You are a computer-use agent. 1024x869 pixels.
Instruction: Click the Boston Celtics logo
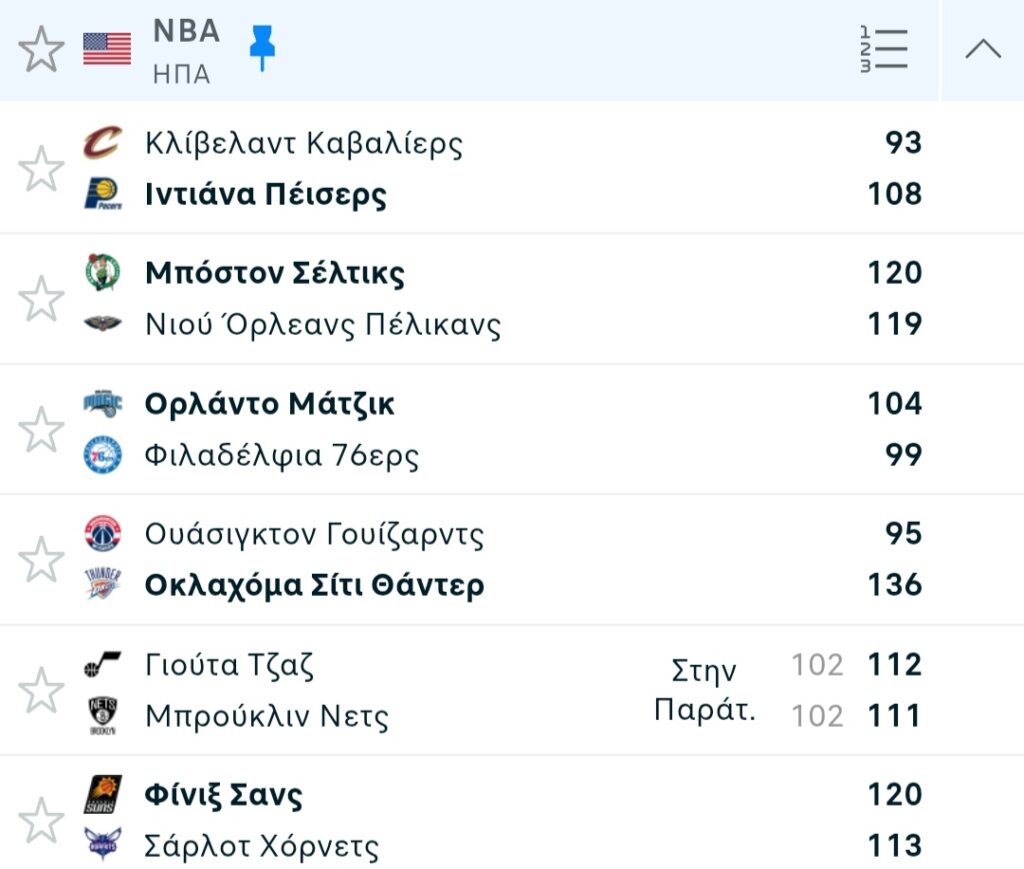pyautogui.click(x=102, y=273)
